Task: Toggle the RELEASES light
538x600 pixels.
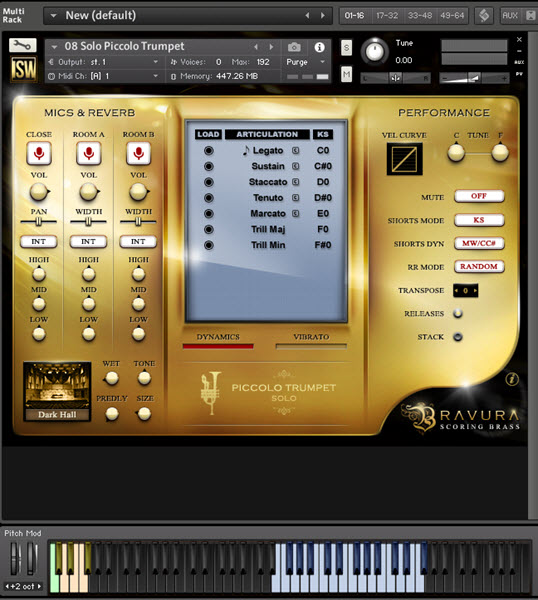Action: click(458, 313)
